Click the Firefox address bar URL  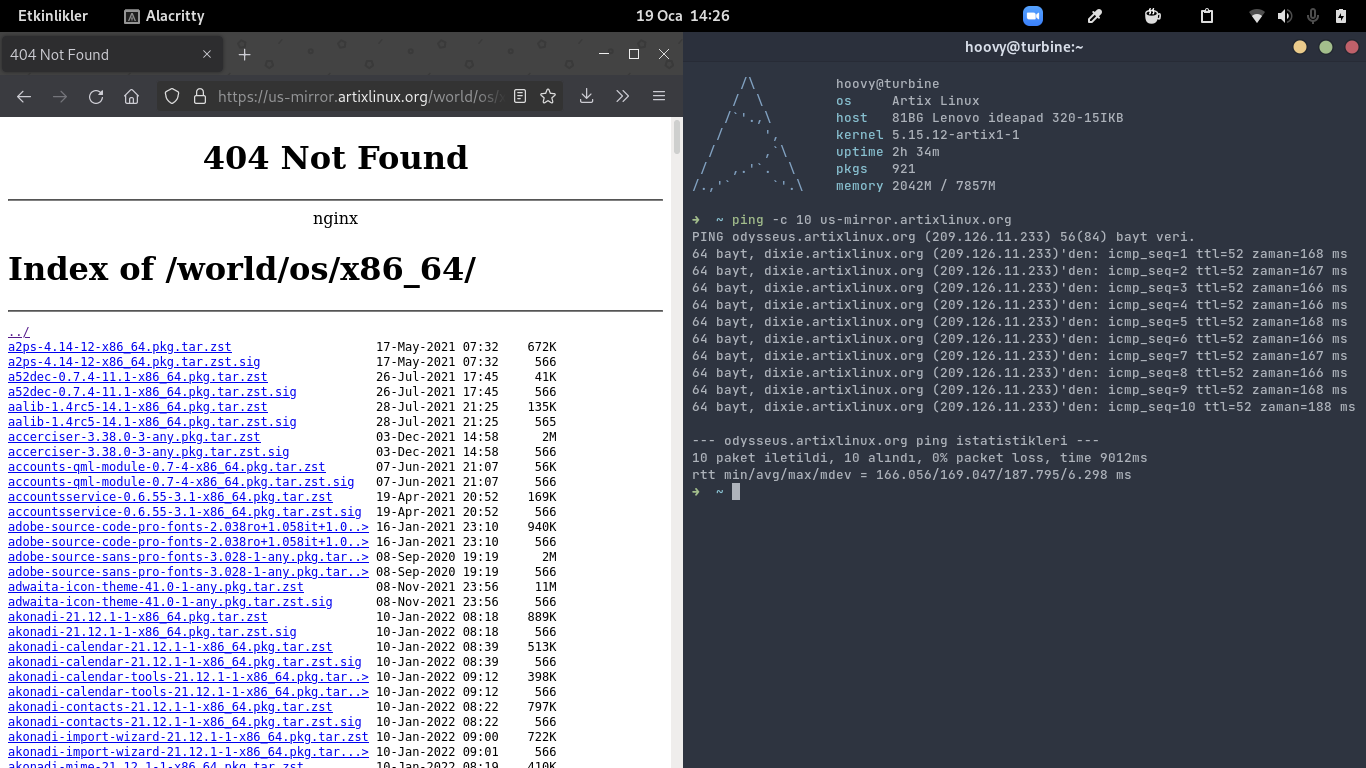tap(357, 96)
